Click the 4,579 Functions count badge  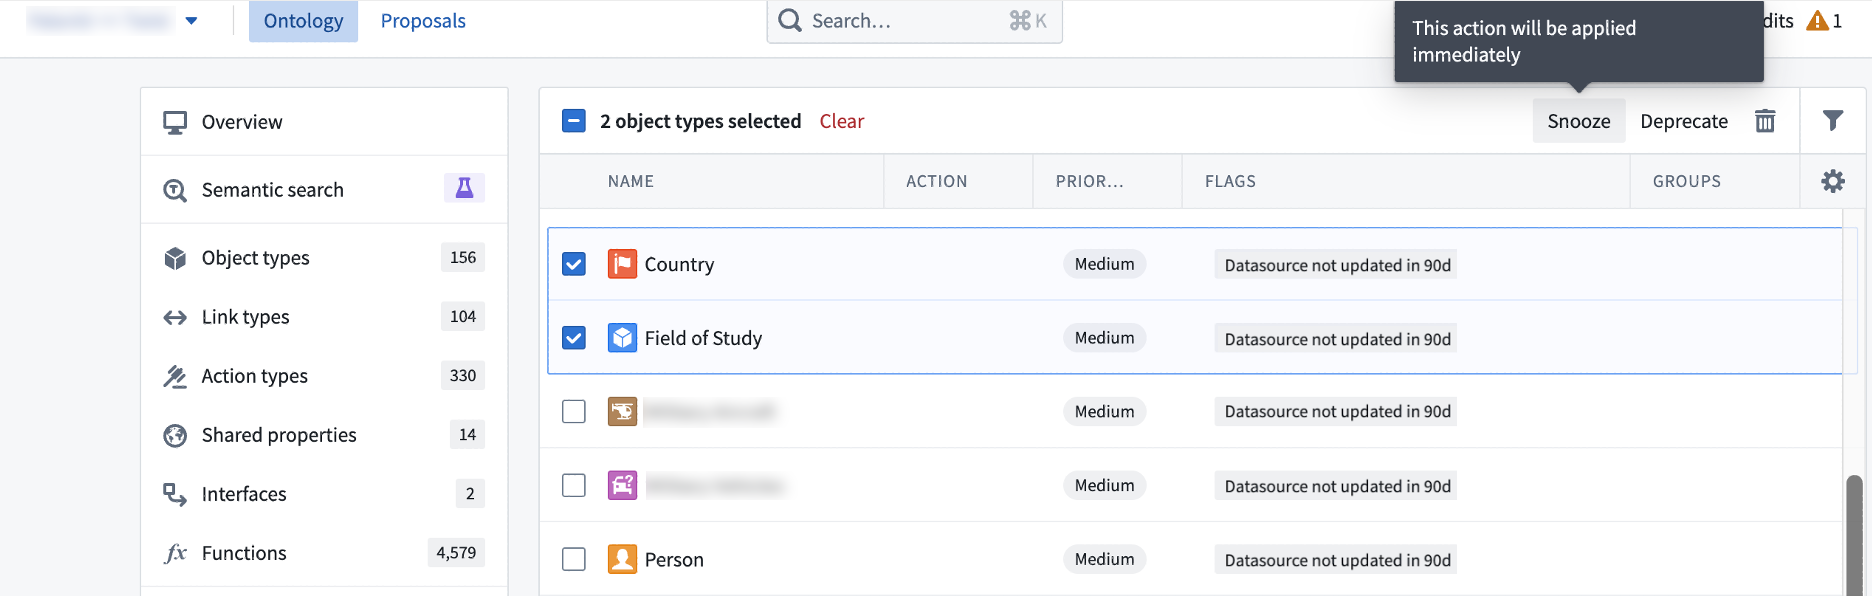point(456,552)
